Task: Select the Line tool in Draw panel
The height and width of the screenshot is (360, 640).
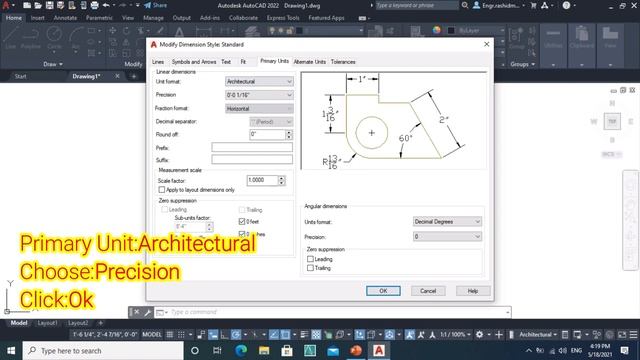Action: coord(11,38)
